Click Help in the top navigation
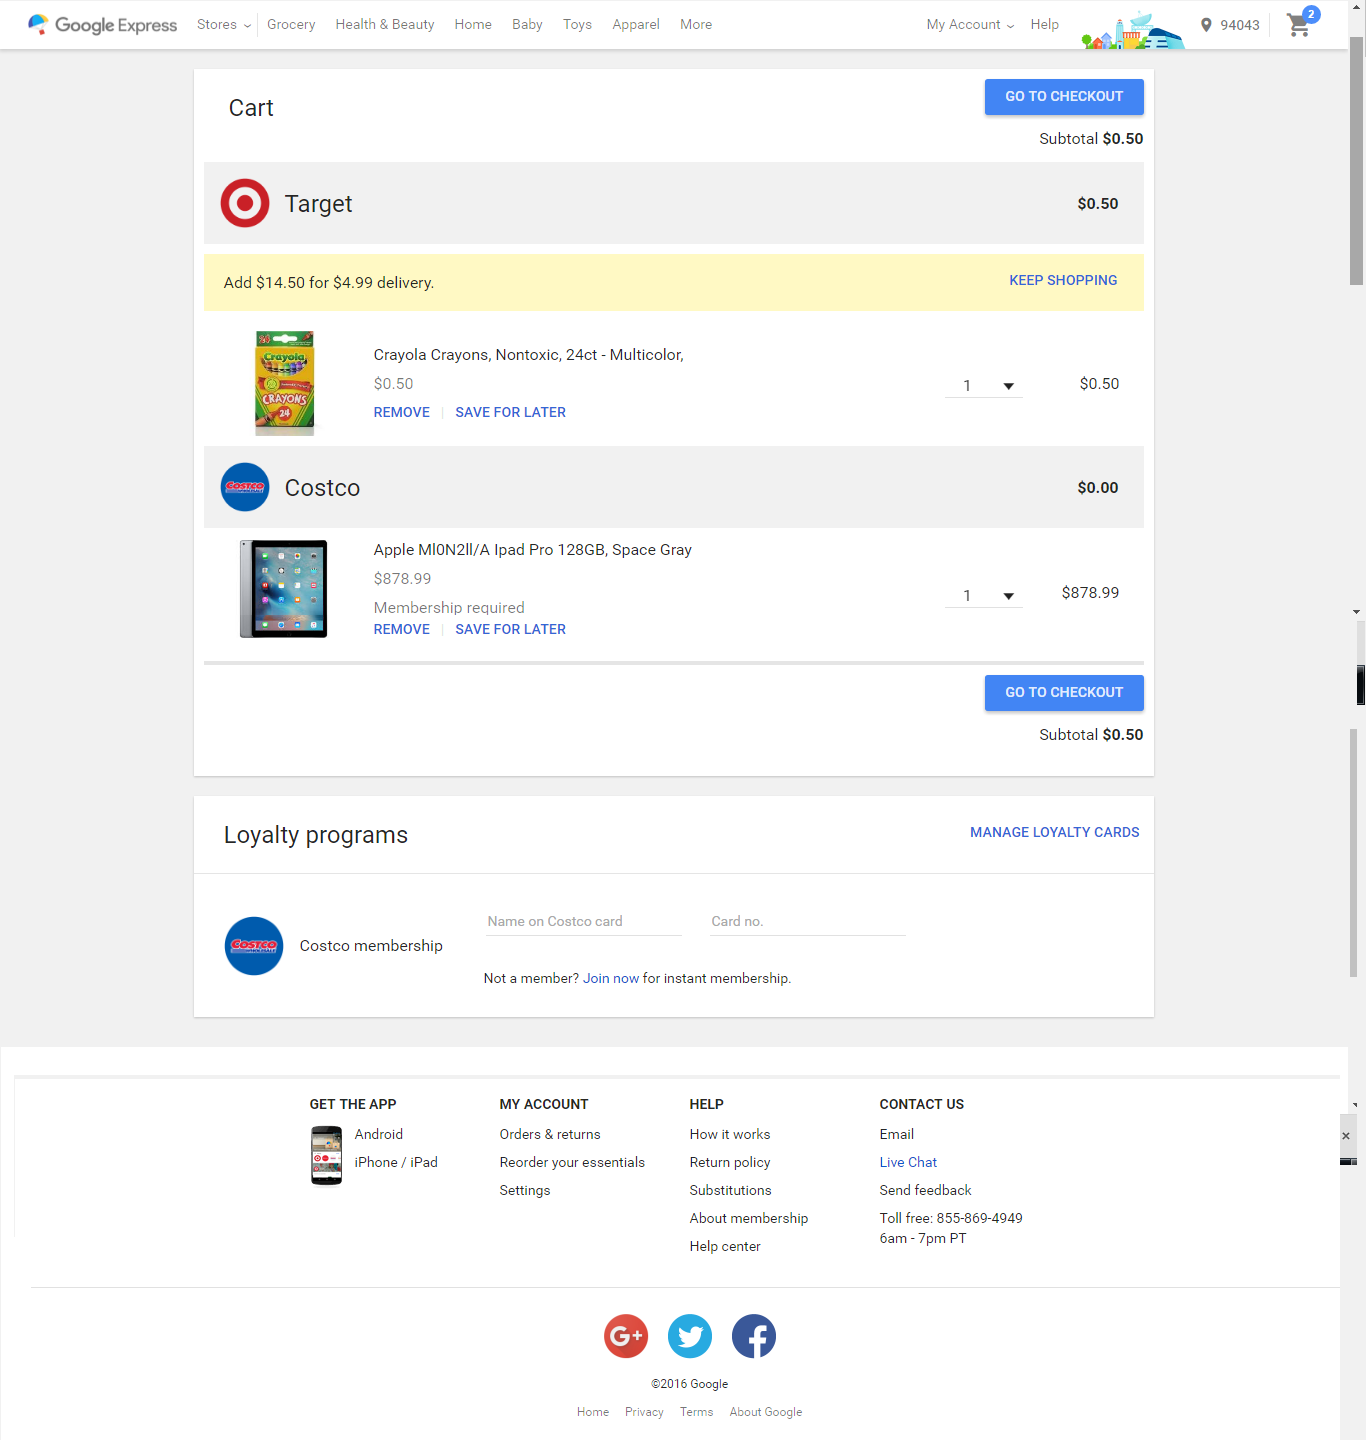Screen dimensions: 1366x1440 1045,24
